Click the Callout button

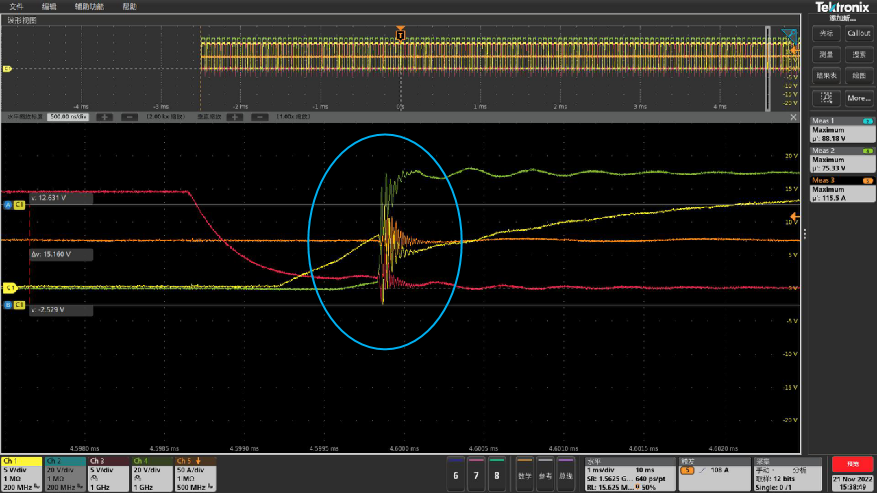pos(858,33)
